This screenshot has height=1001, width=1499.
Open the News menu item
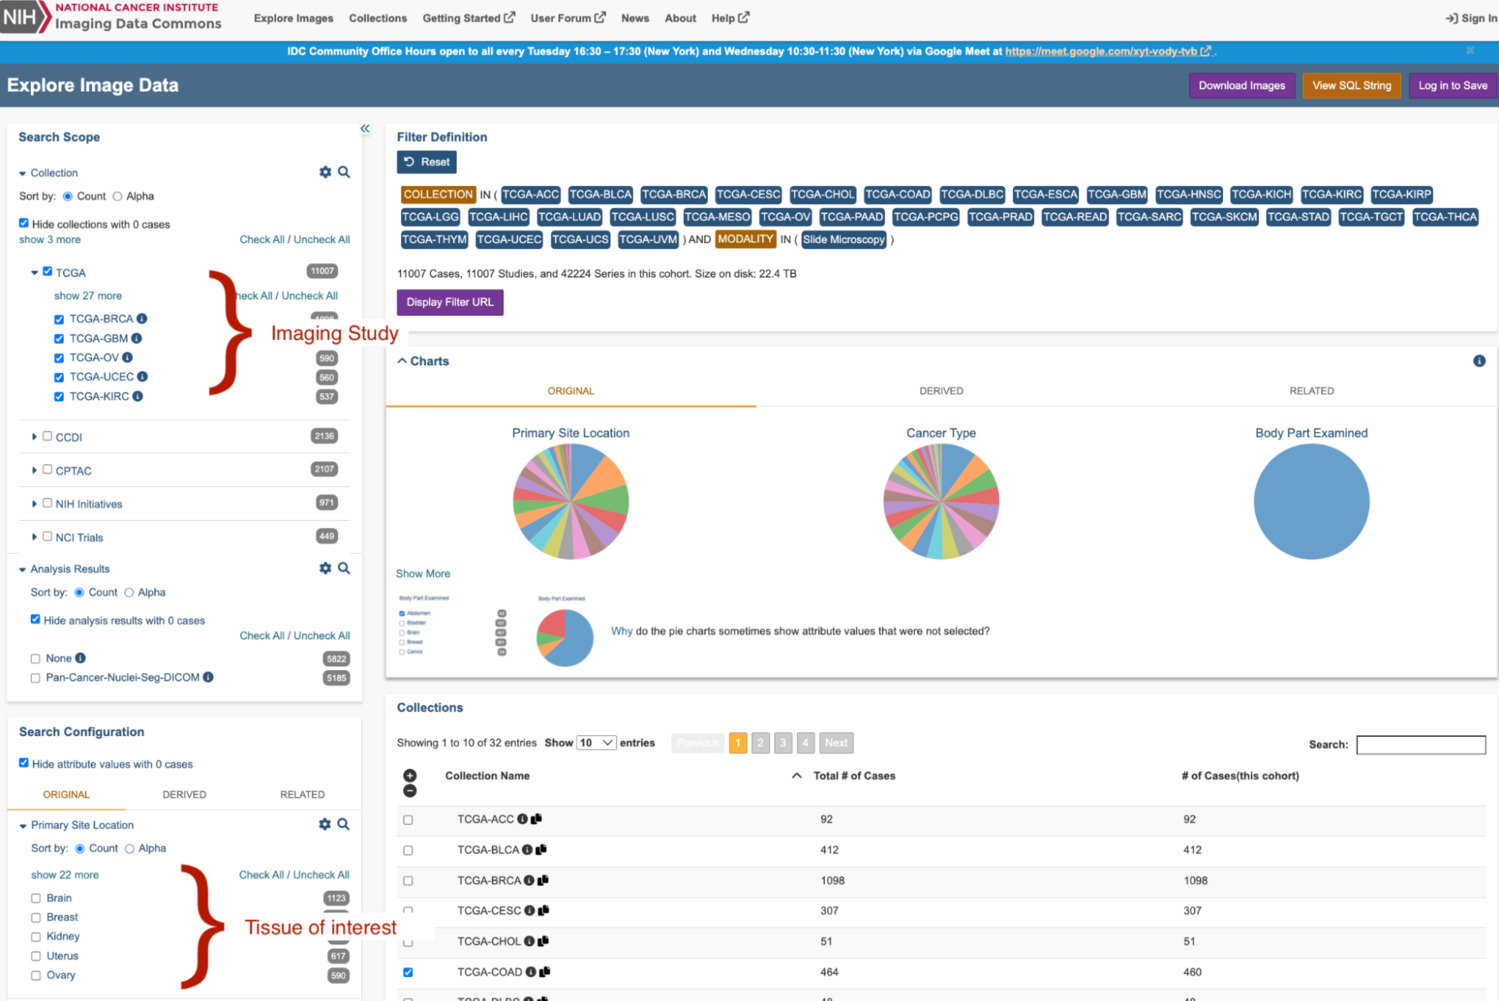635,18
